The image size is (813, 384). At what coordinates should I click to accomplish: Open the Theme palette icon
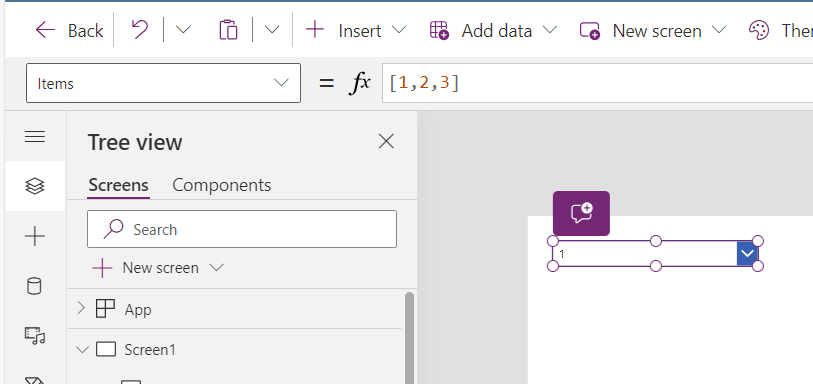click(759, 31)
